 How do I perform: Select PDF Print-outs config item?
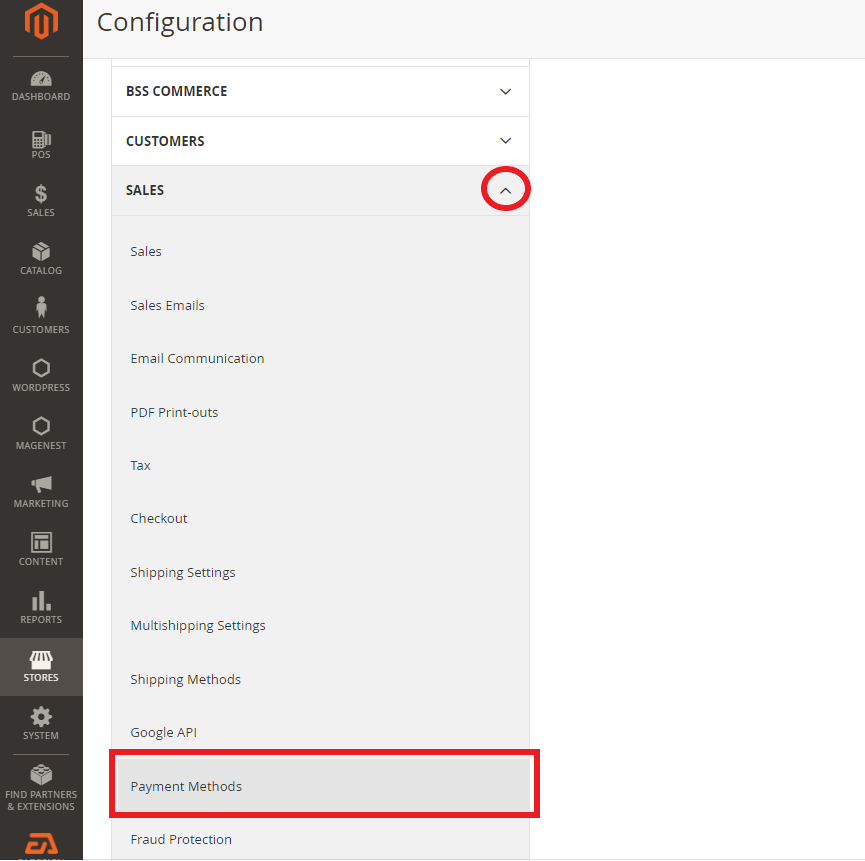point(174,413)
